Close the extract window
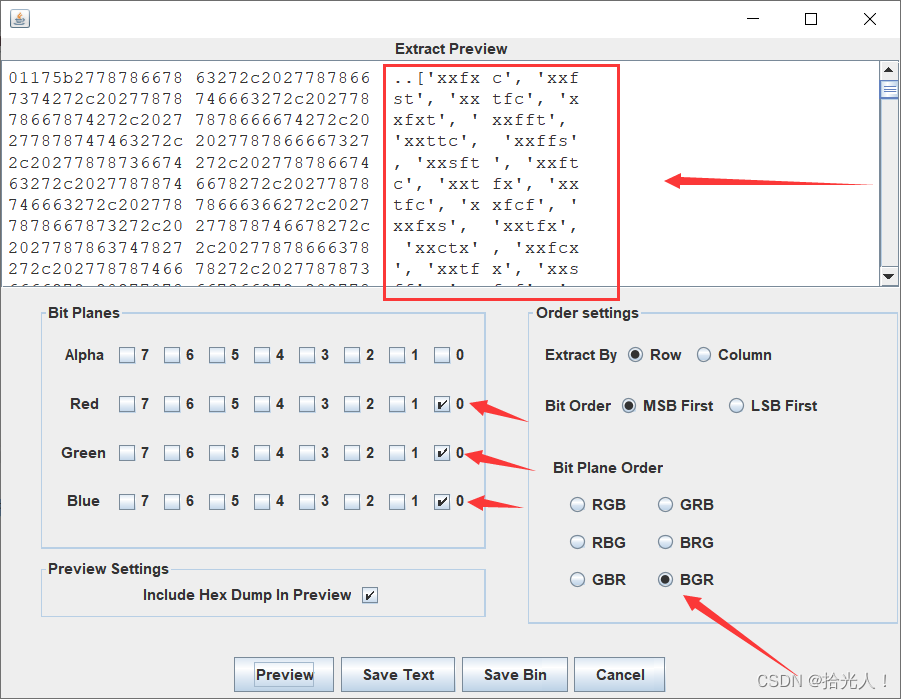The image size is (901, 699). 870,19
